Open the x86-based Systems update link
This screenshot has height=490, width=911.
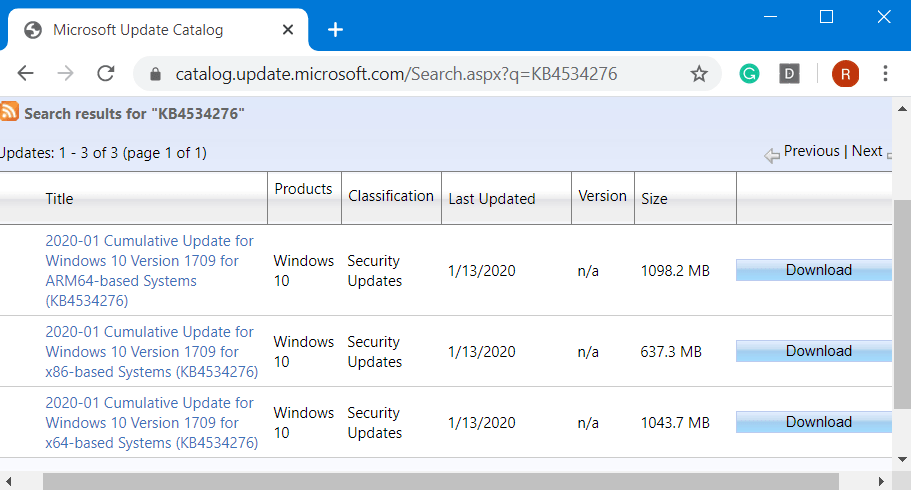click(152, 352)
